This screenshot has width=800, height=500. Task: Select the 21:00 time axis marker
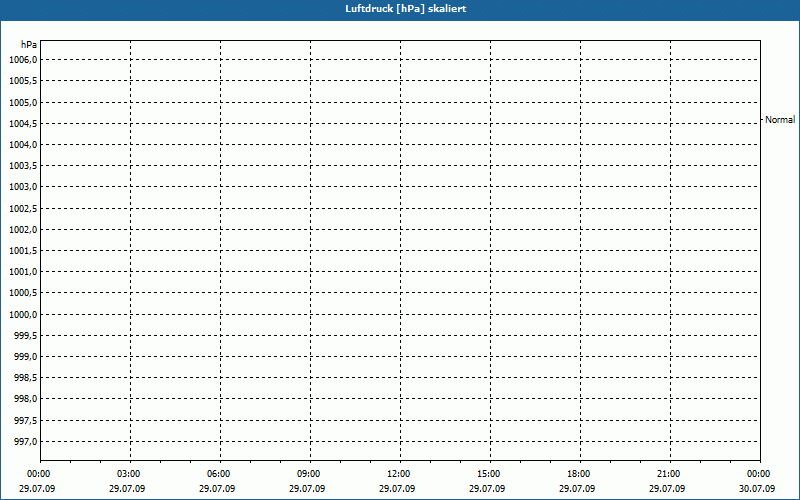point(669,474)
